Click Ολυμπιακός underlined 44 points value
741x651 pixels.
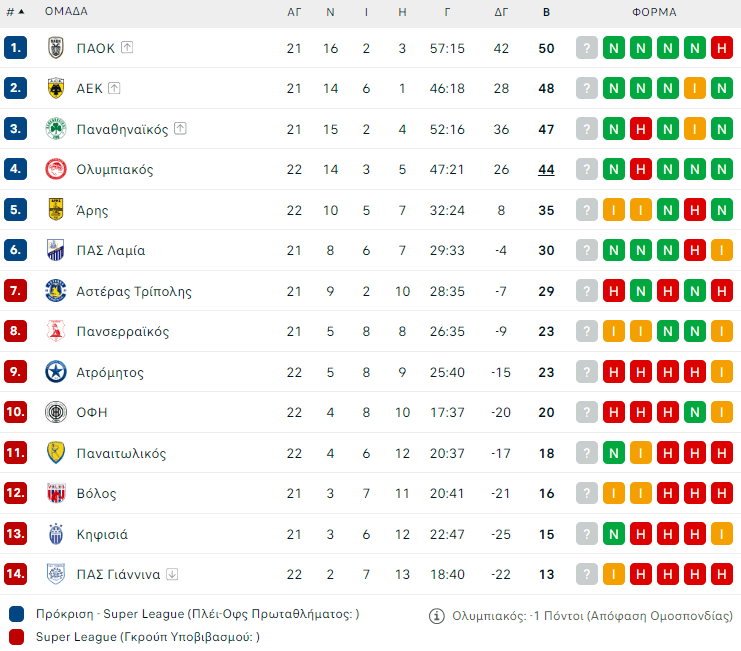pos(546,169)
